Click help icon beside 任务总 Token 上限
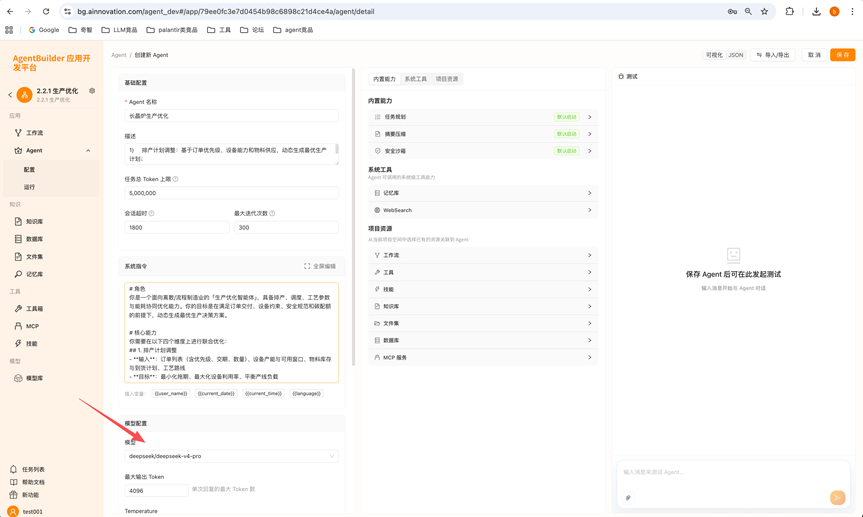Image resolution: width=863 pixels, height=517 pixels. point(176,179)
